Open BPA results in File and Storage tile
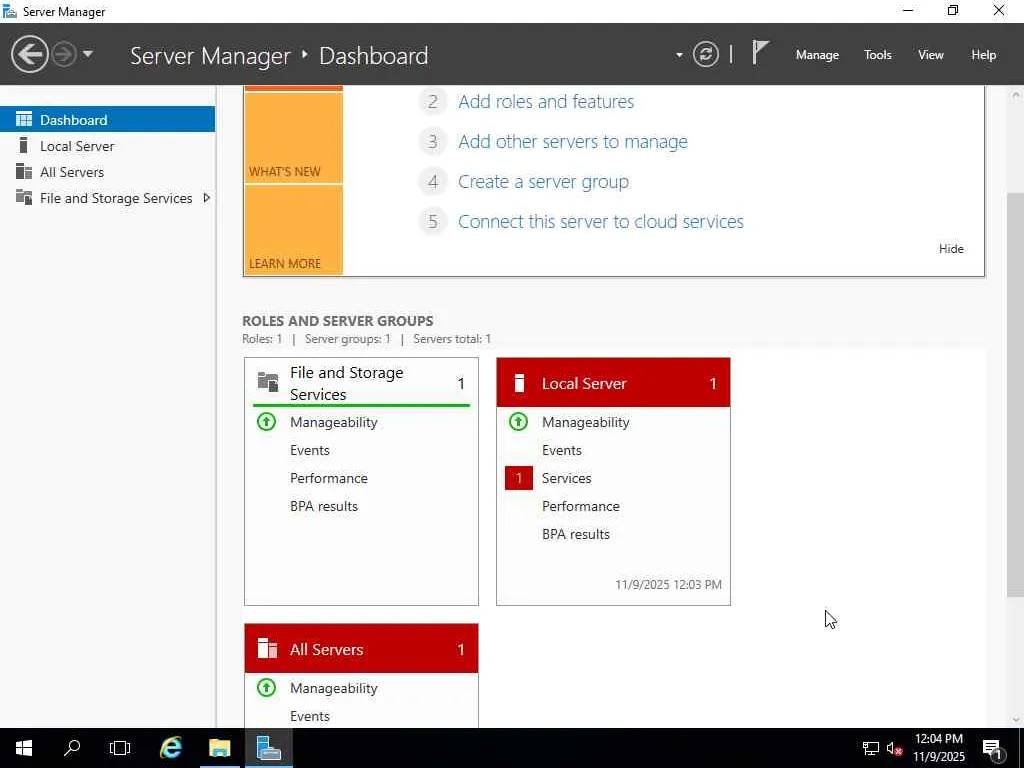This screenshot has width=1024, height=768. click(324, 507)
